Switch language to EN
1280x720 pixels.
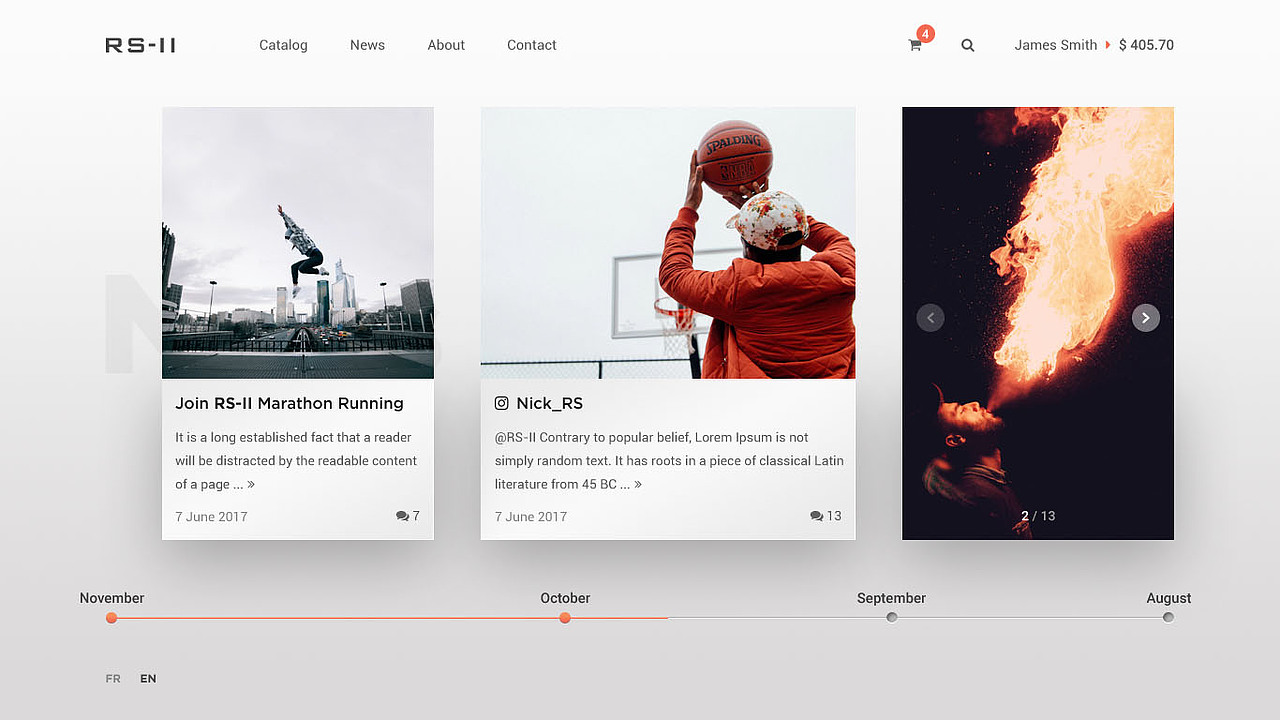pyautogui.click(x=148, y=679)
